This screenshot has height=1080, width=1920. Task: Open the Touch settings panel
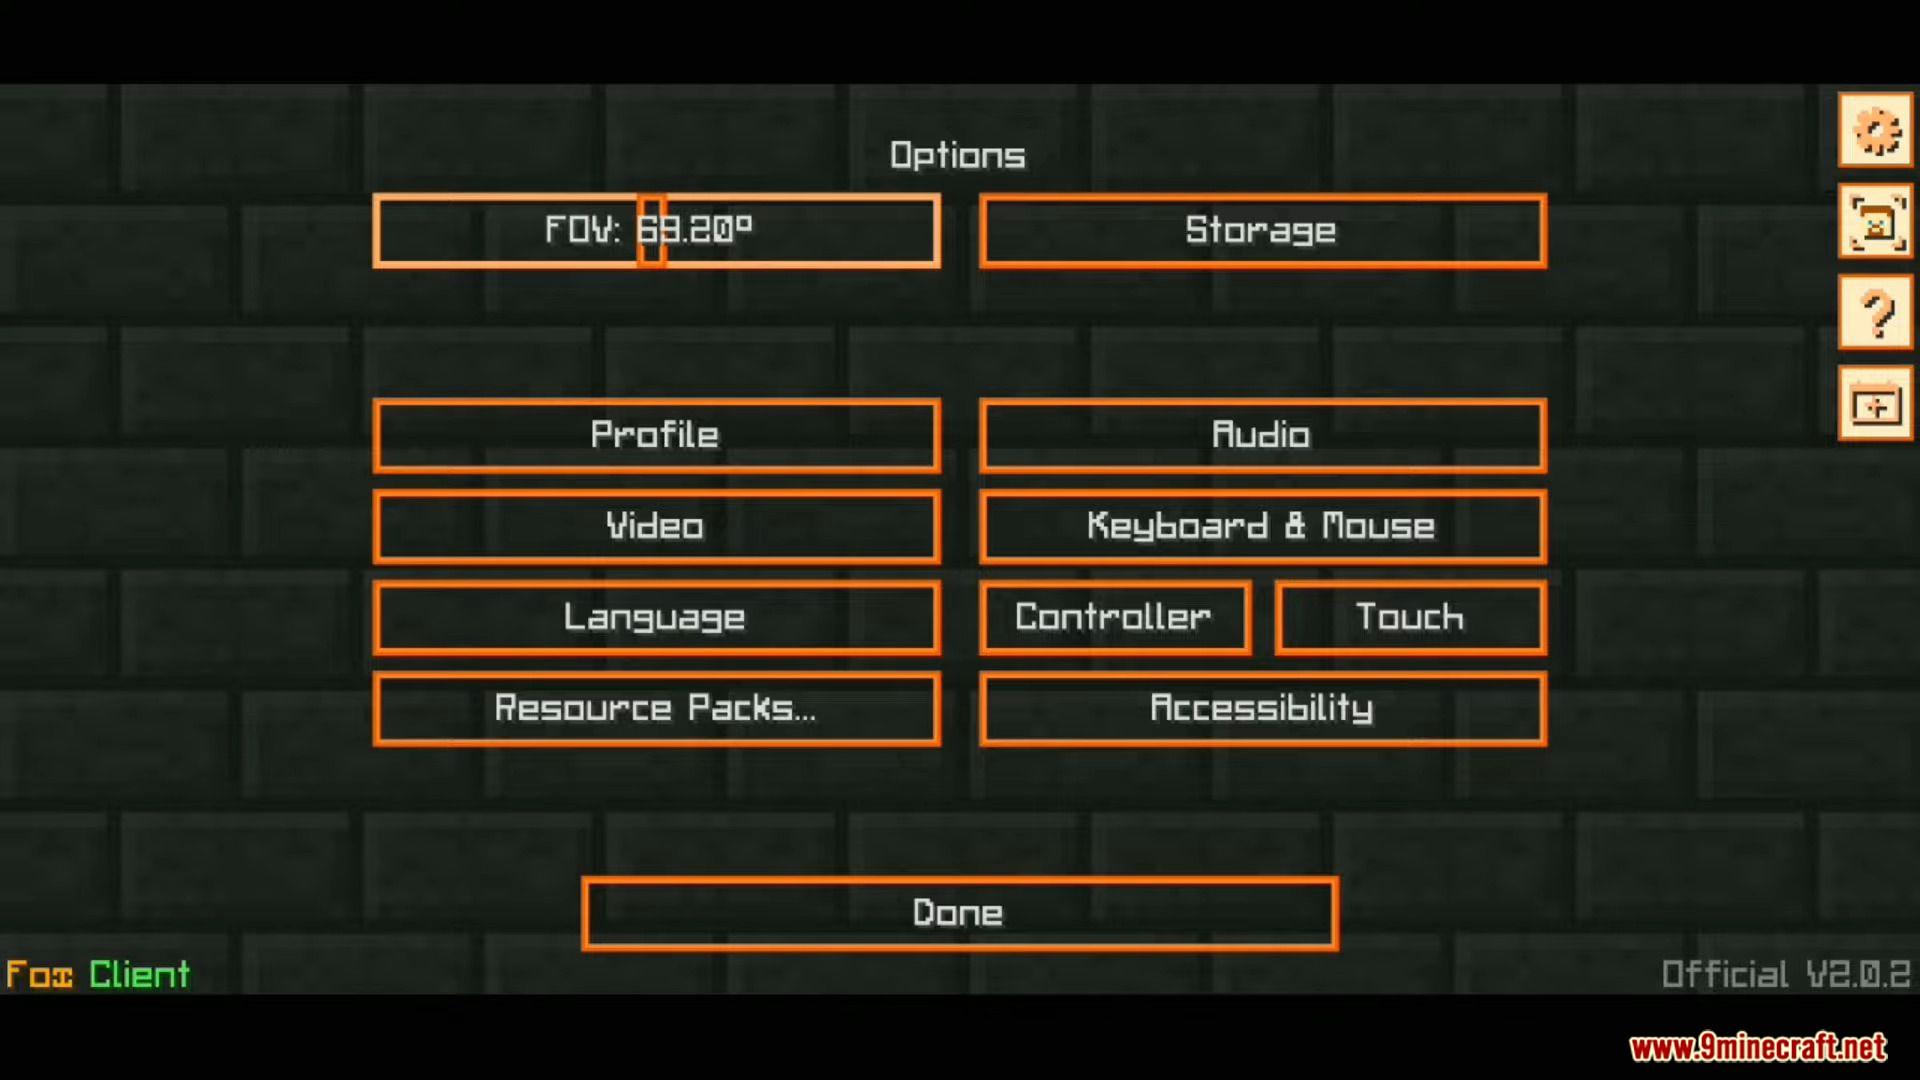click(x=1407, y=617)
